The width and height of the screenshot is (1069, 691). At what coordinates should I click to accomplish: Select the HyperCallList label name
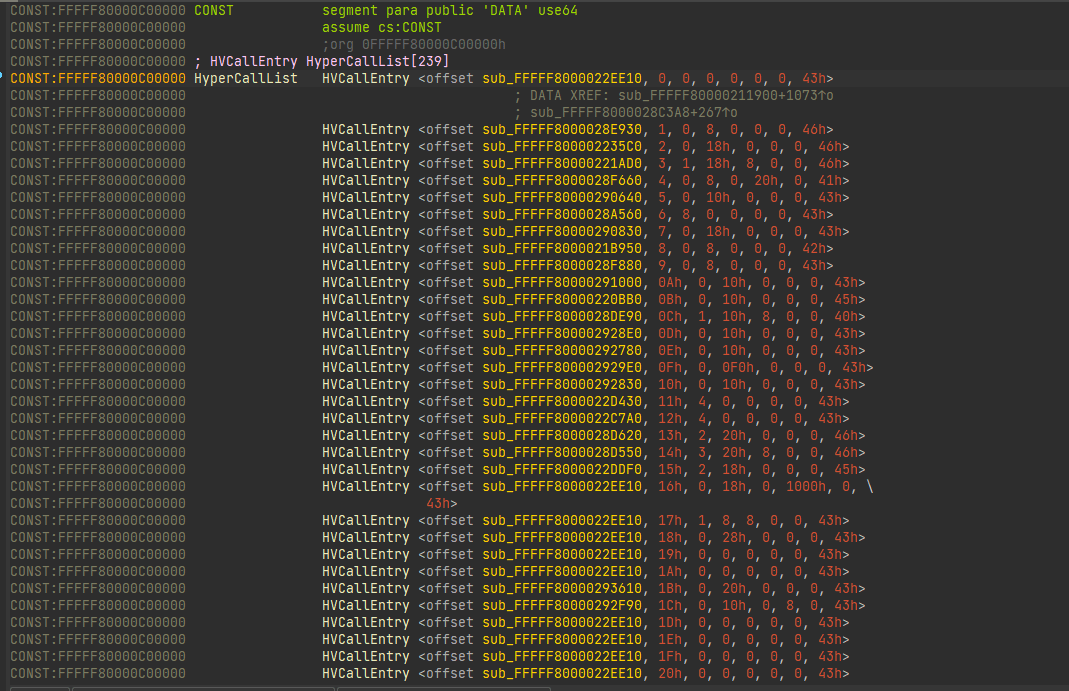(x=245, y=78)
